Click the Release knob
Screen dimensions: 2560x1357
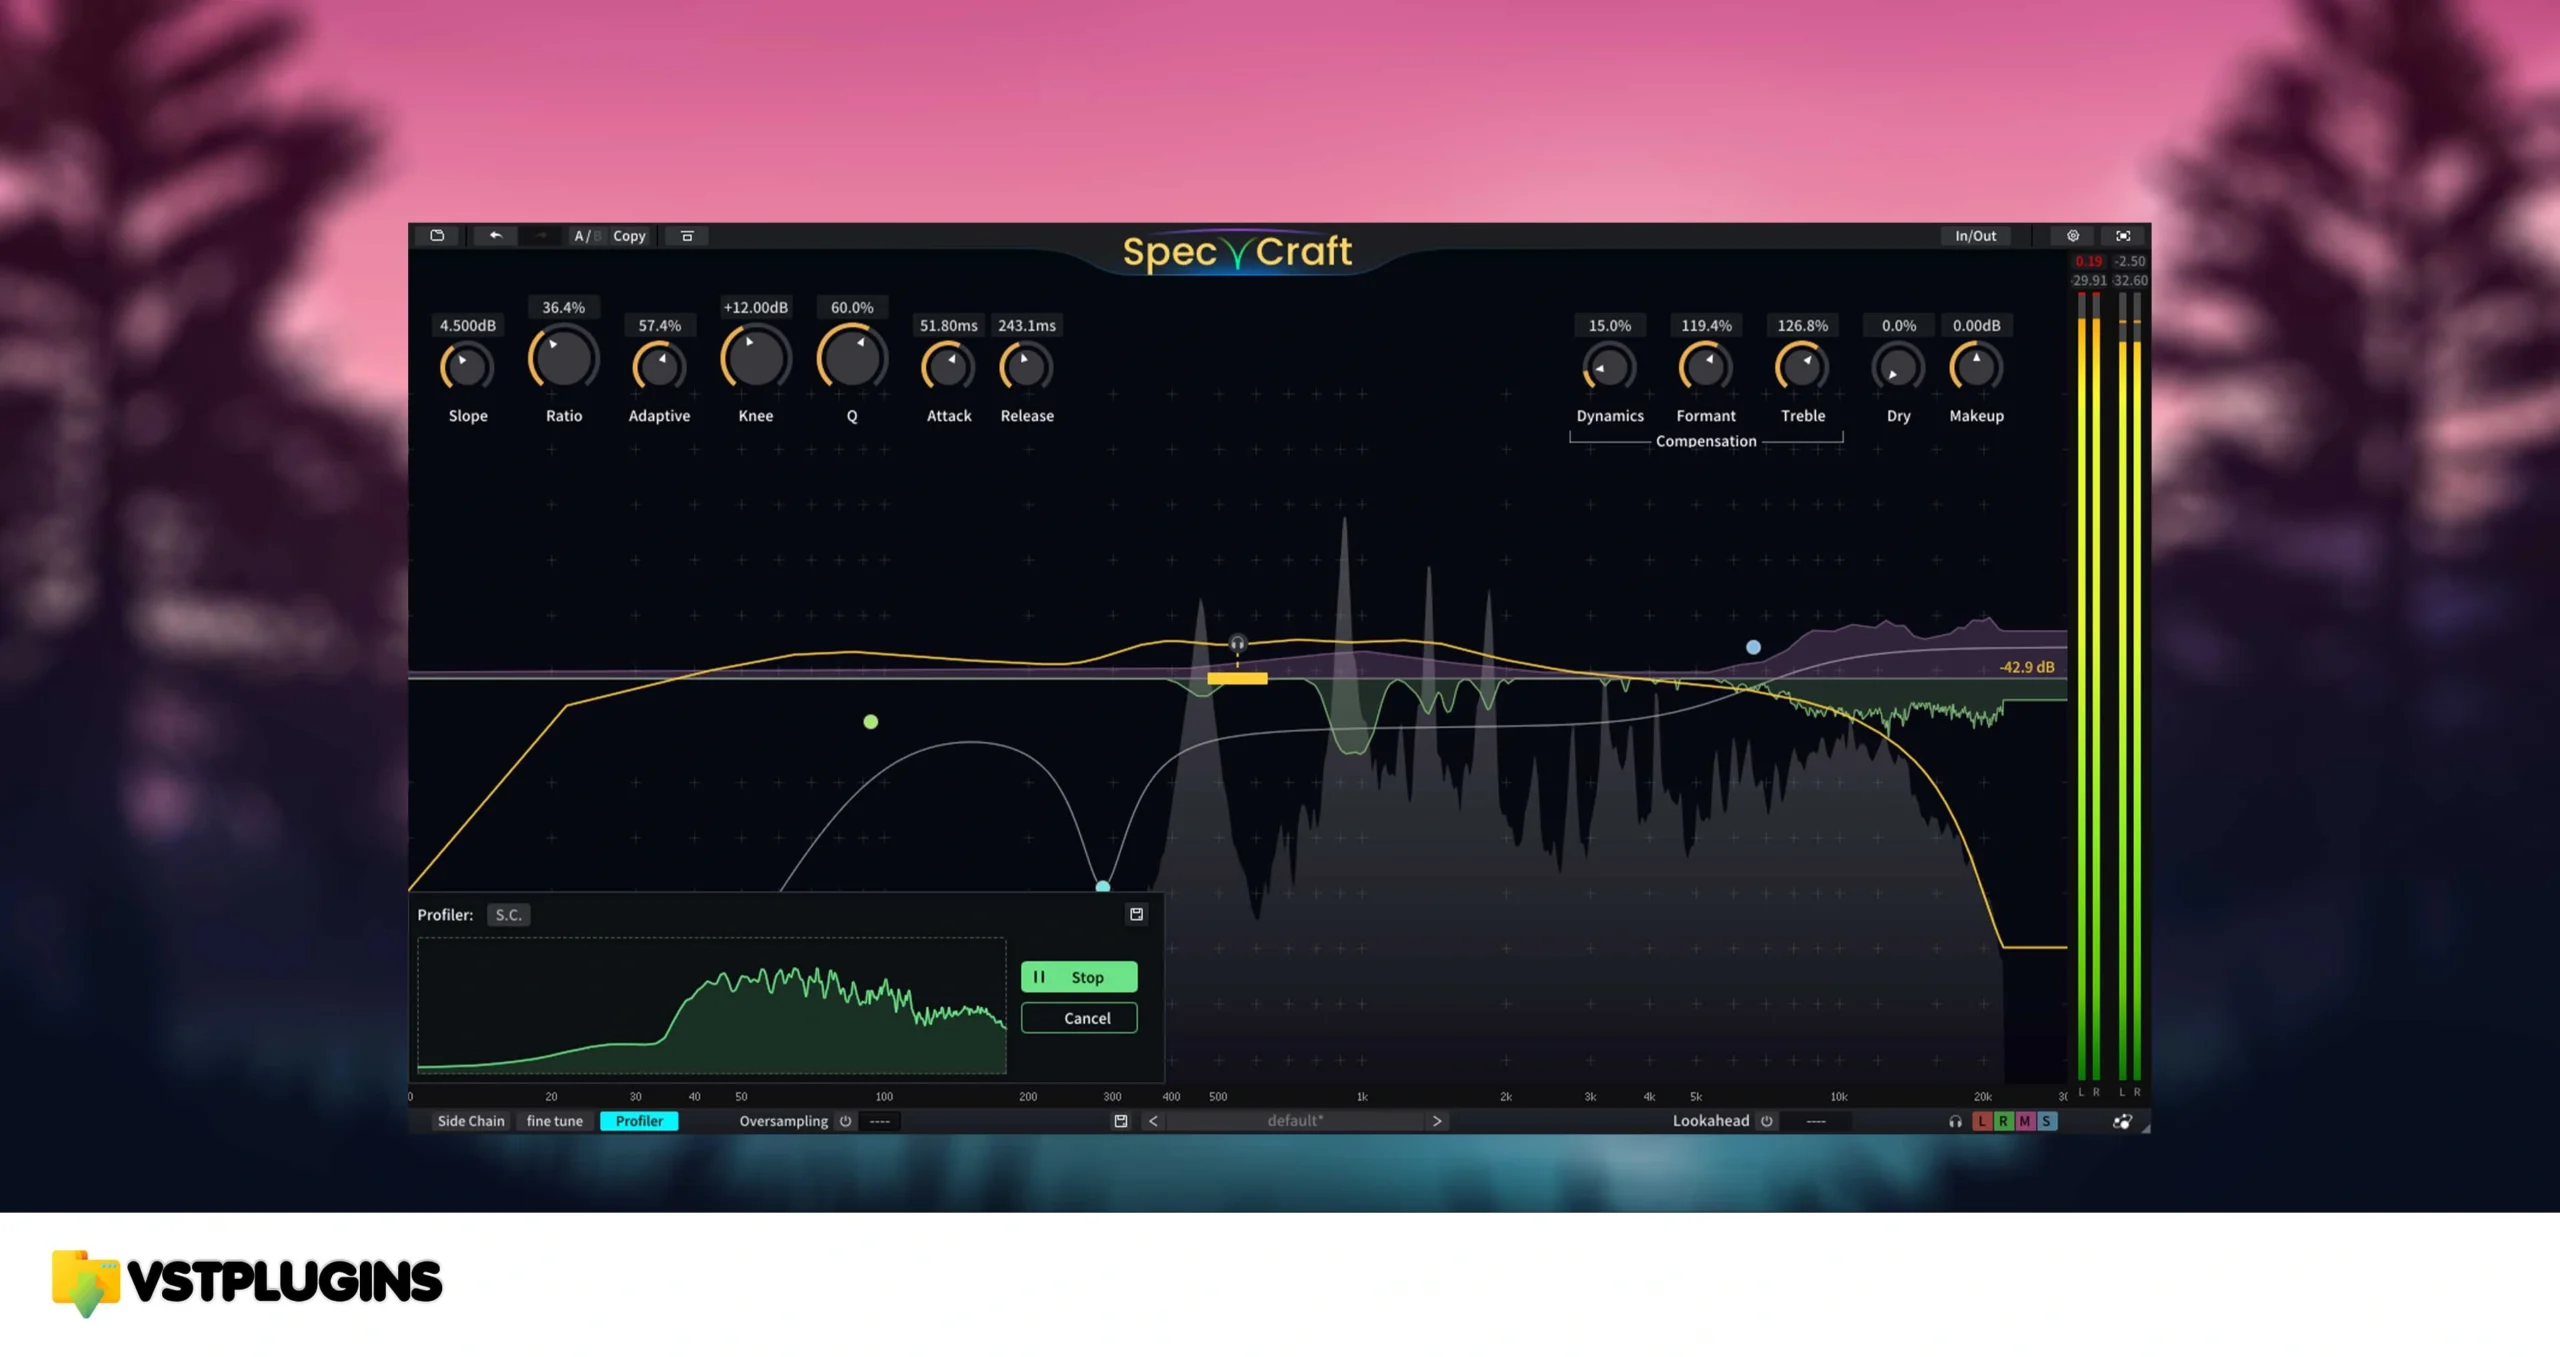pos(1026,367)
